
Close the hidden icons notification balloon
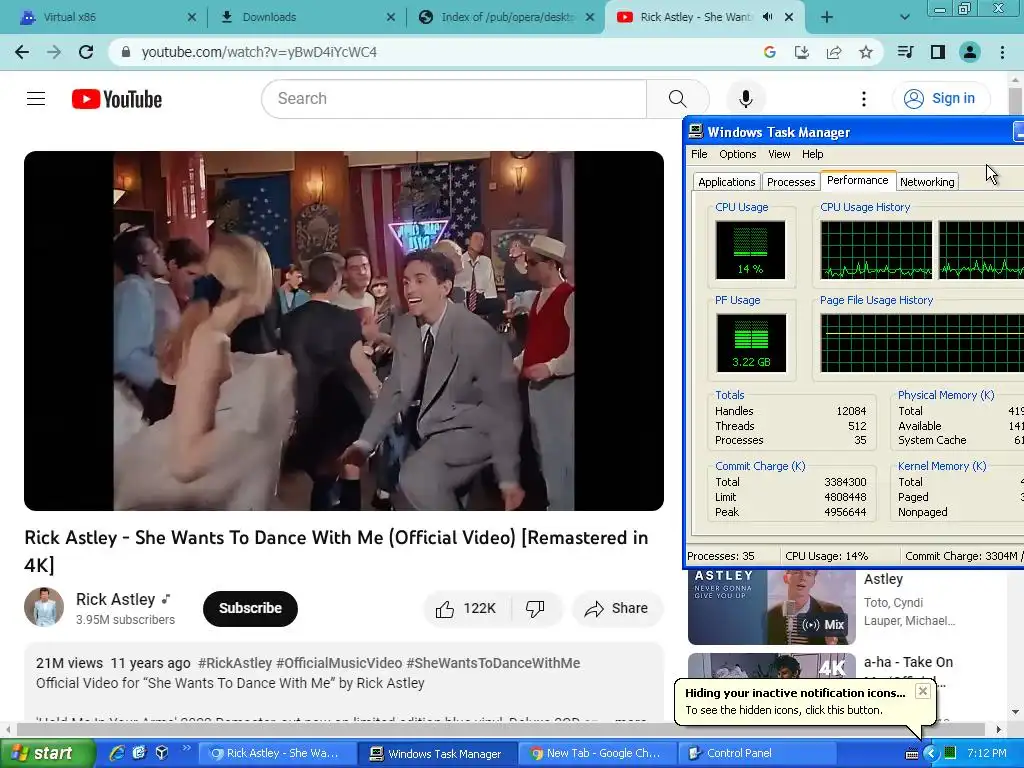pyautogui.click(x=922, y=691)
